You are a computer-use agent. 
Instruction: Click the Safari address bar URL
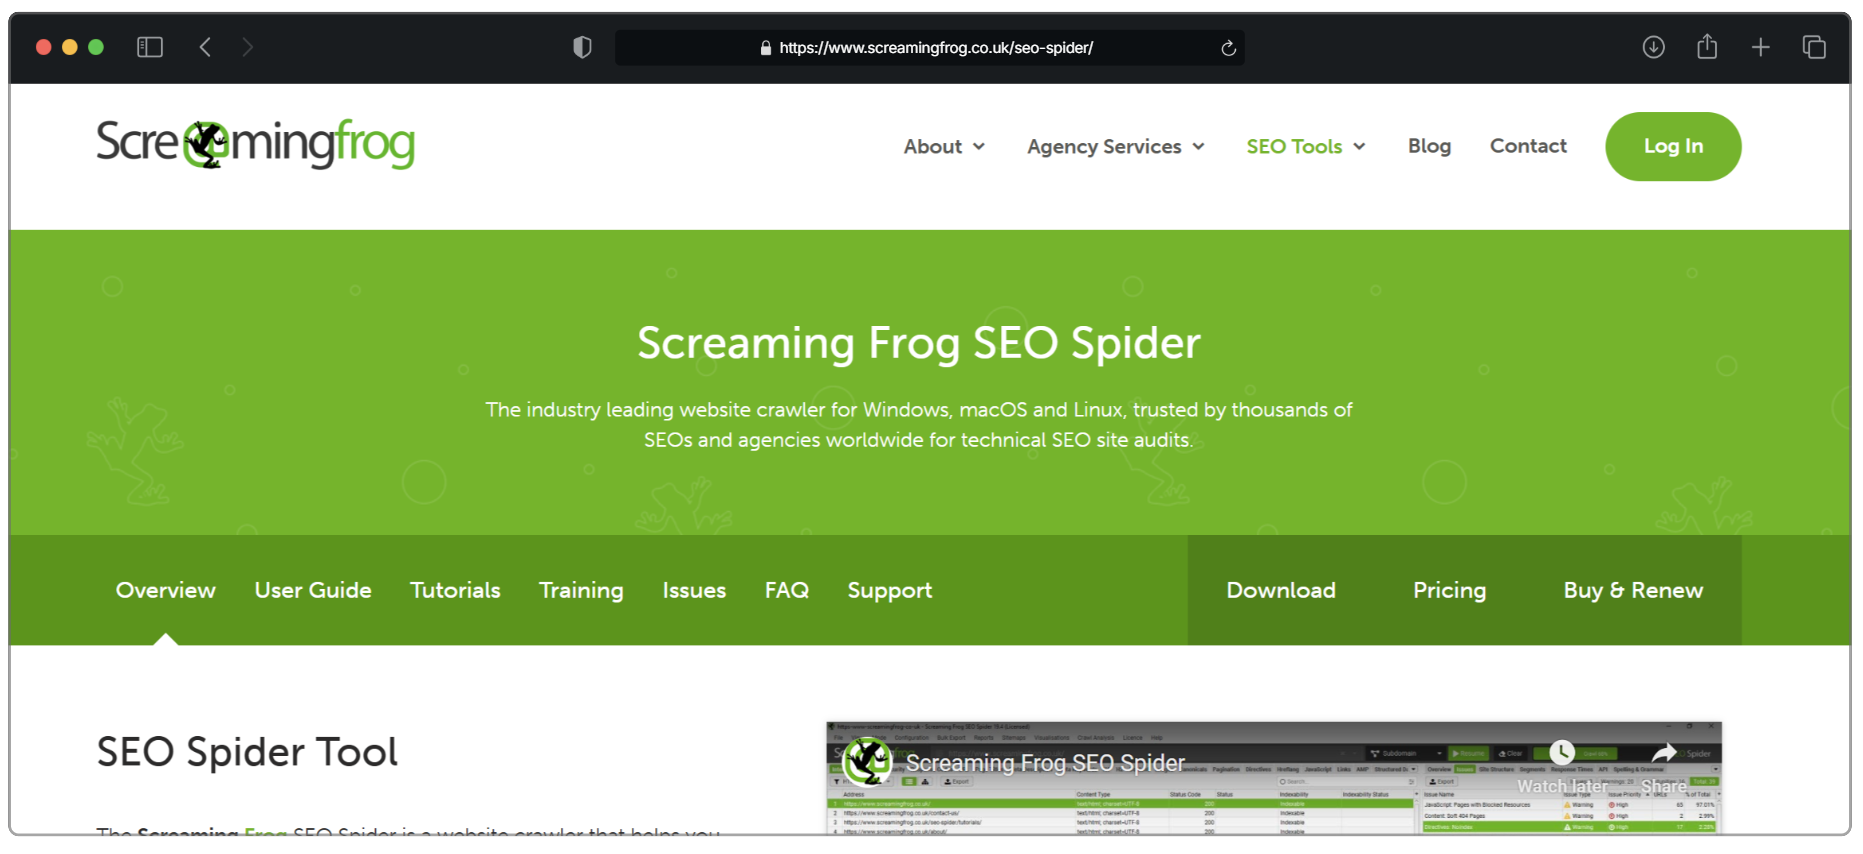click(x=936, y=48)
